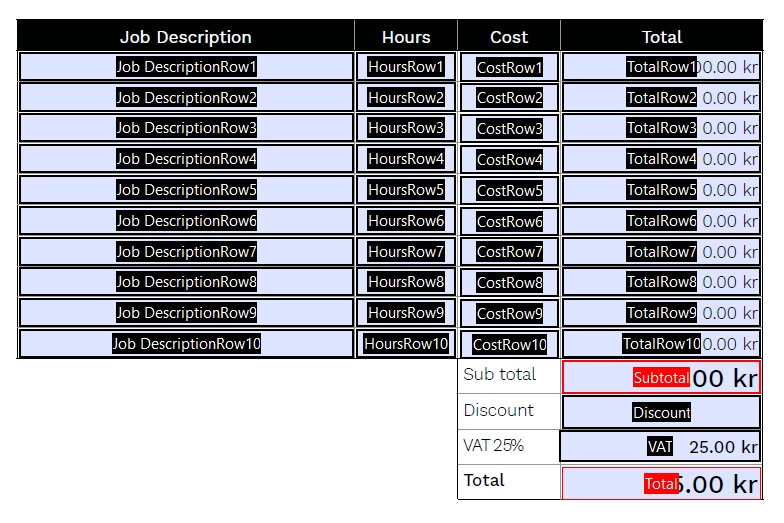The height and width of the screenshot is (523, 784).
Task: Focus the CostRow3 field
Action: coord(509,128)
